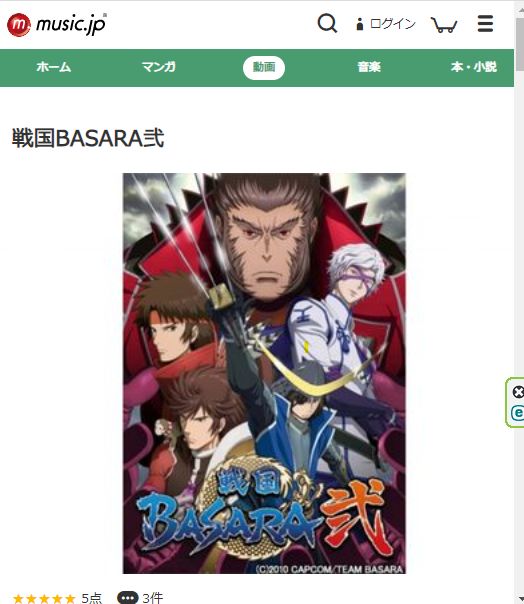Click the green 'e' side widget icon

pos(518,413)
